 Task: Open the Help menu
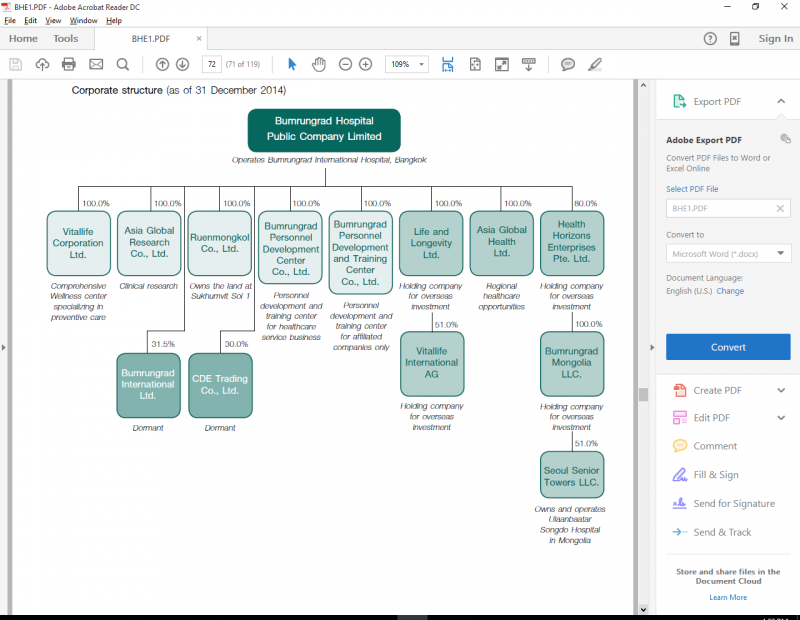tap(114, 20)
